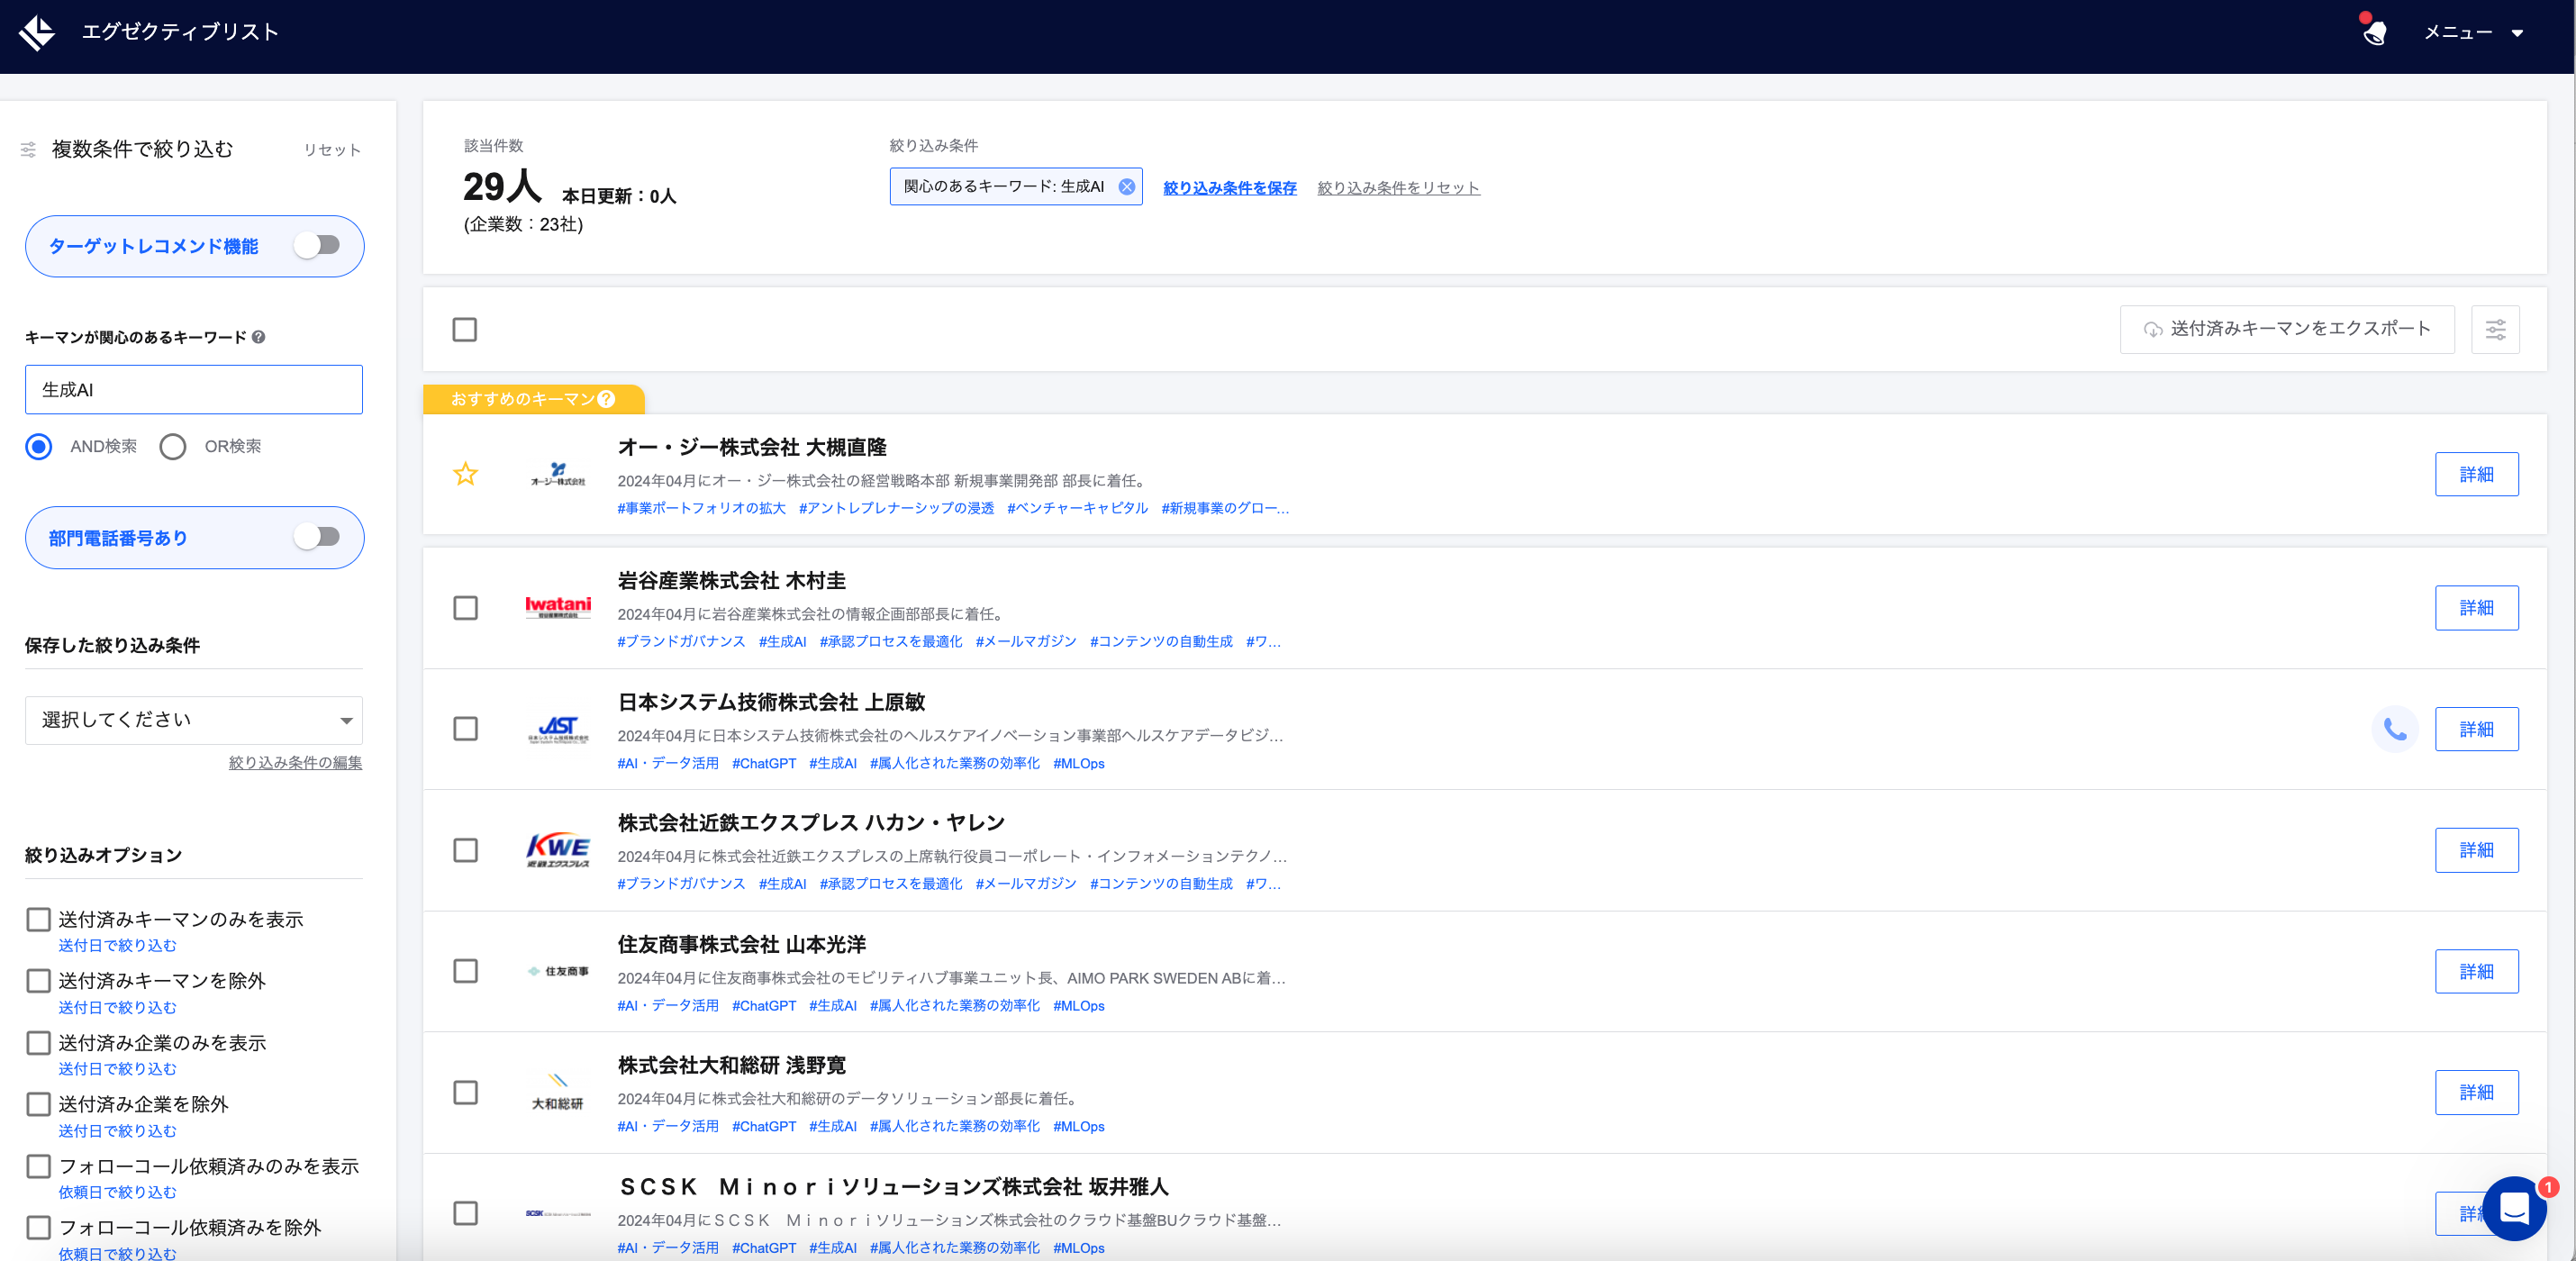Click help icon beside キーマンが関心のあるキーワード
This screenshot has width=2576, height=1261.
[259, 337]
